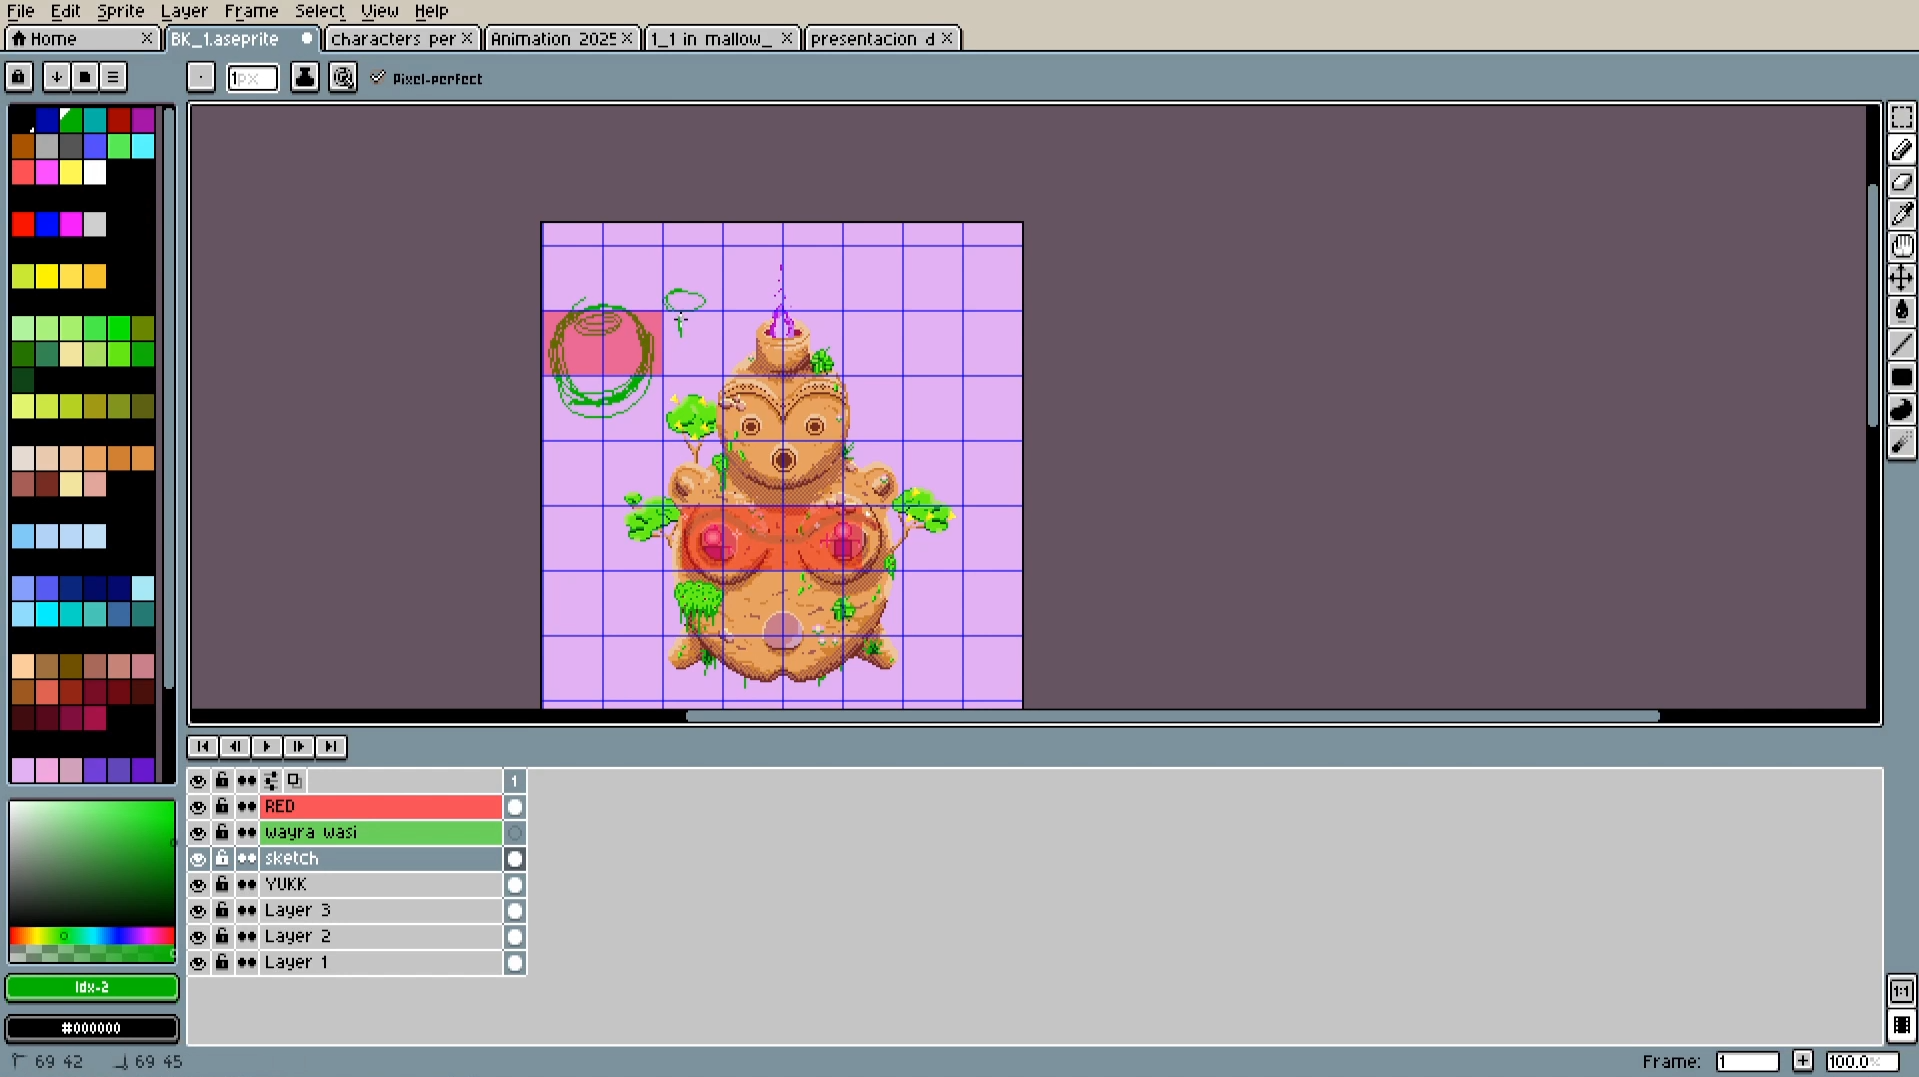1919x1077 pixels.
Task: Click the plus button beside Frame field
Action: coord(1802,1061)
